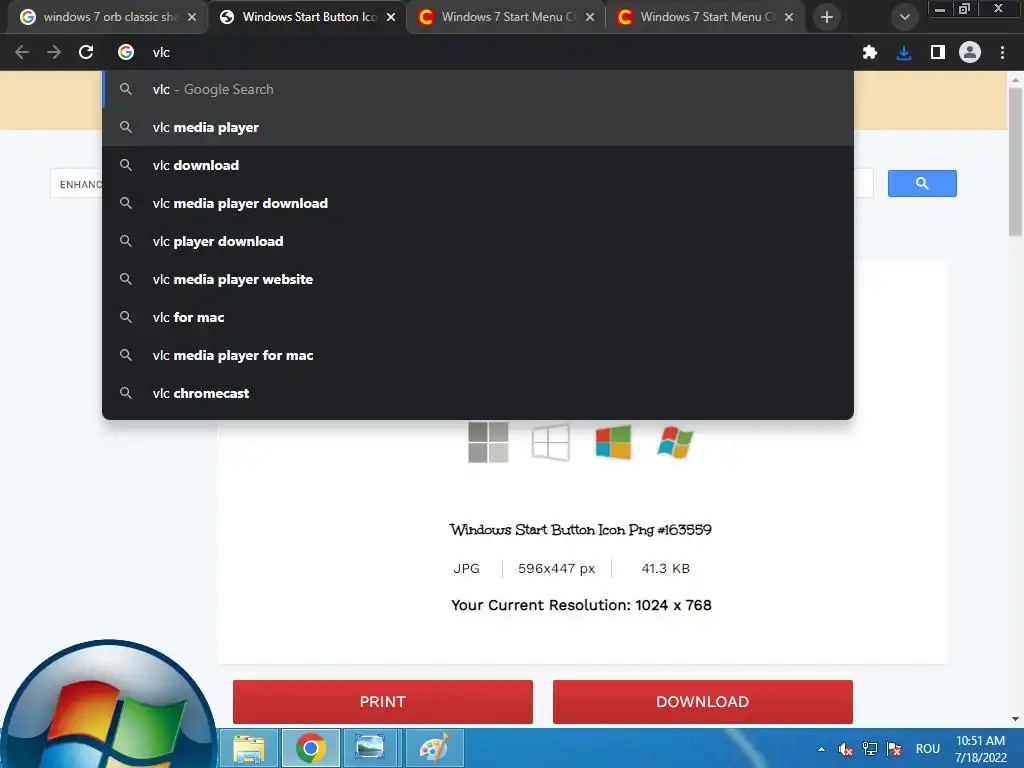This screenshot has width=1024, height=768.
Task: Close the first Windows 7 Start Menu tab
Action: (x=590, y=17)
